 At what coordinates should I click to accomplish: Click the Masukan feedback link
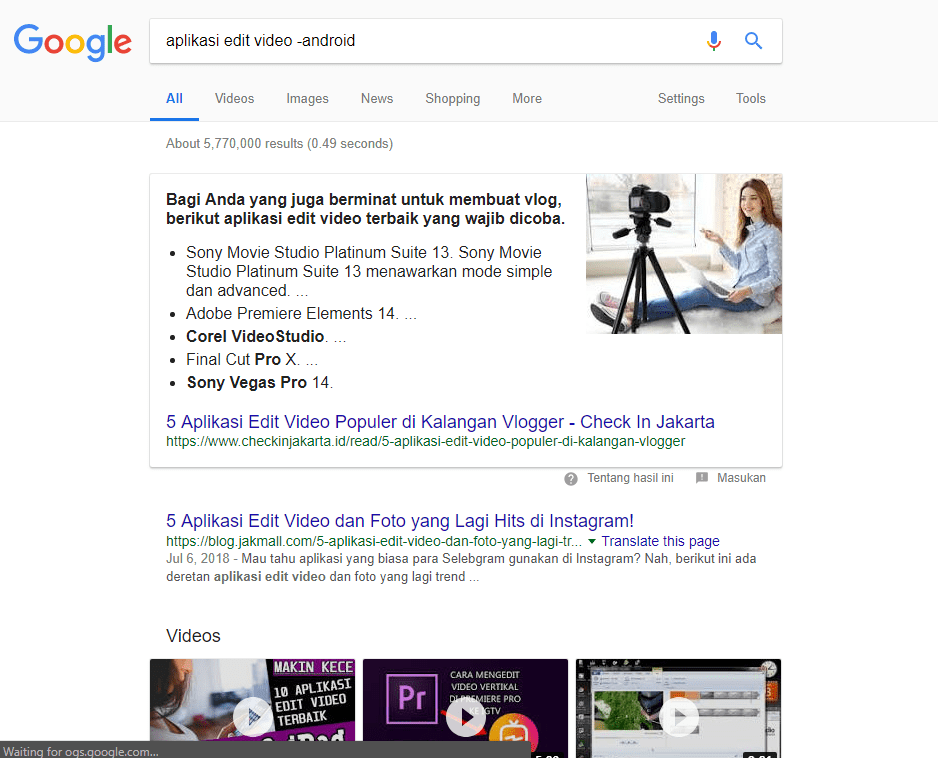click(741, 478)
